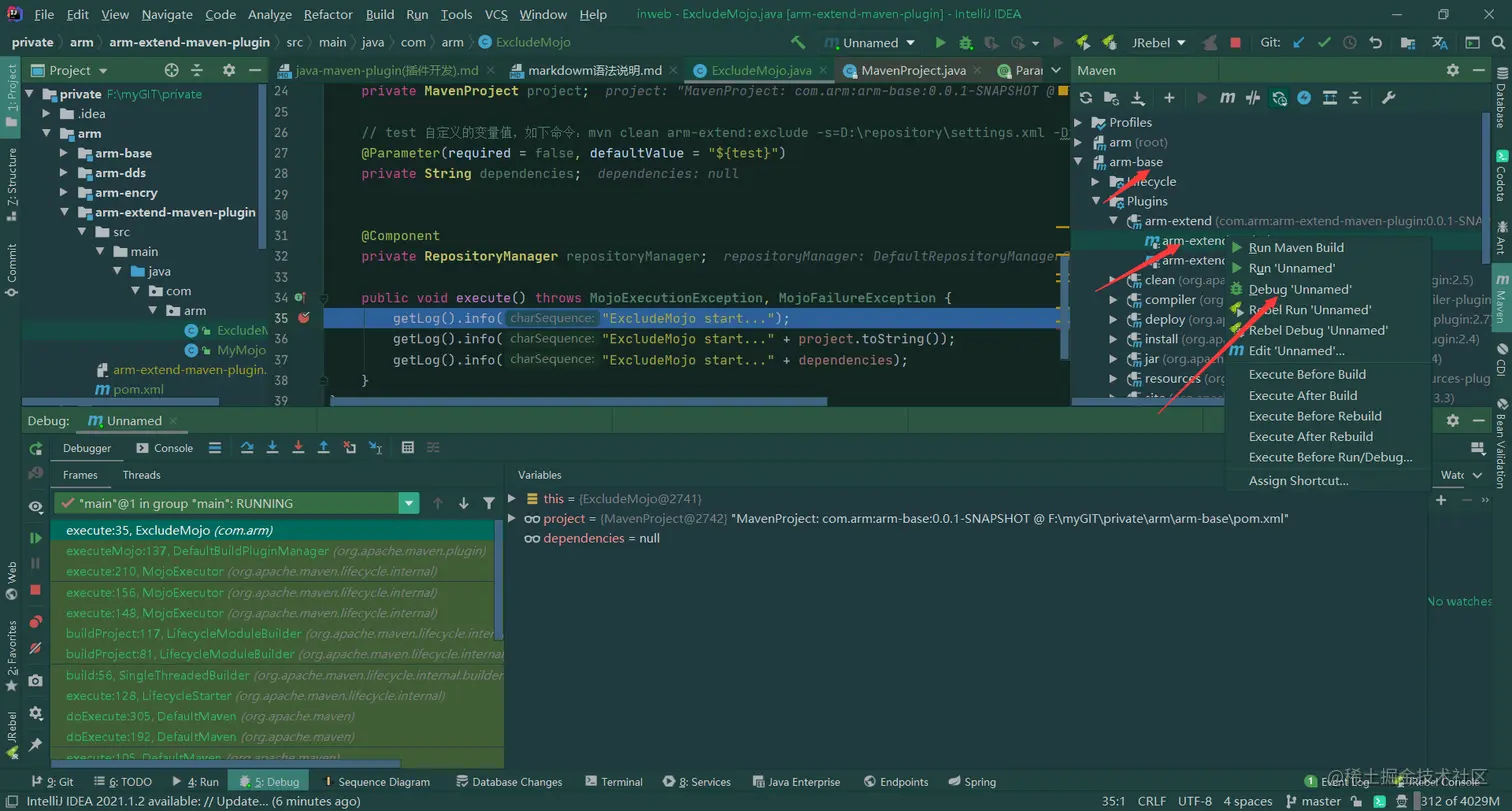This screenshot has width=1512, height=811.
Task: Click Step Over debugger icon
Action: tap(247, 447)
